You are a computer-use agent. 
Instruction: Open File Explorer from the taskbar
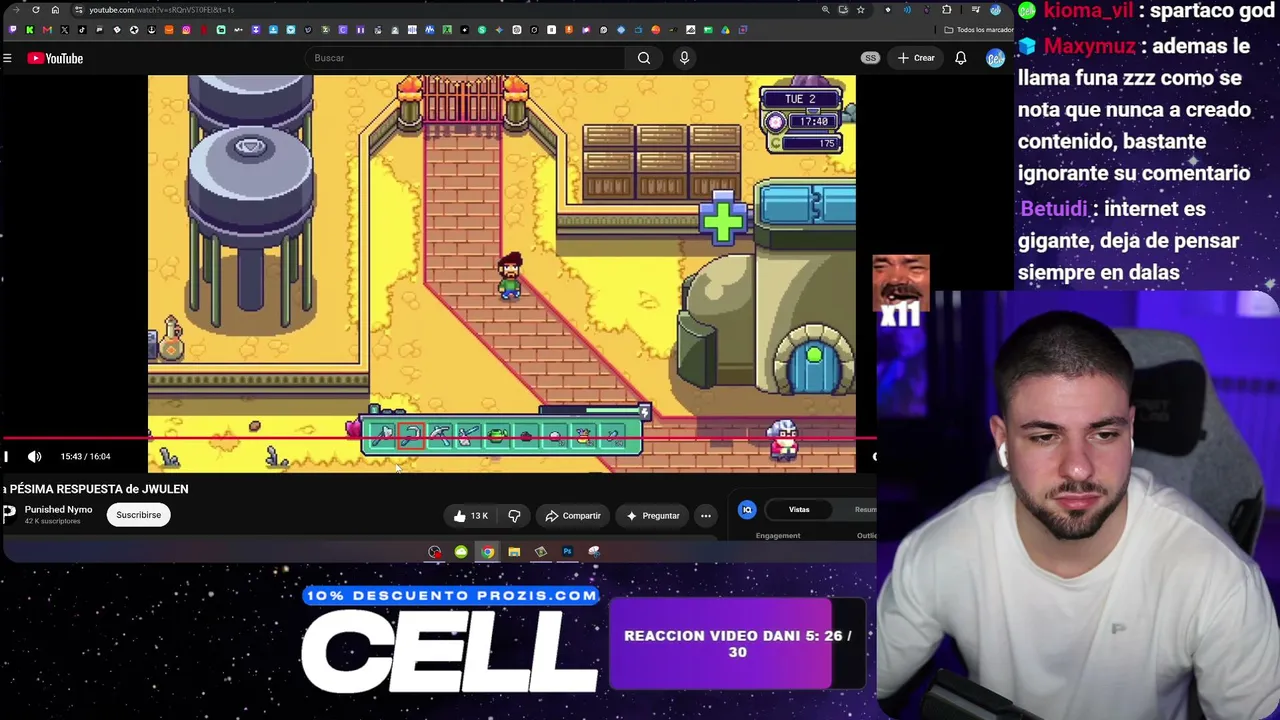pos(514,552)
